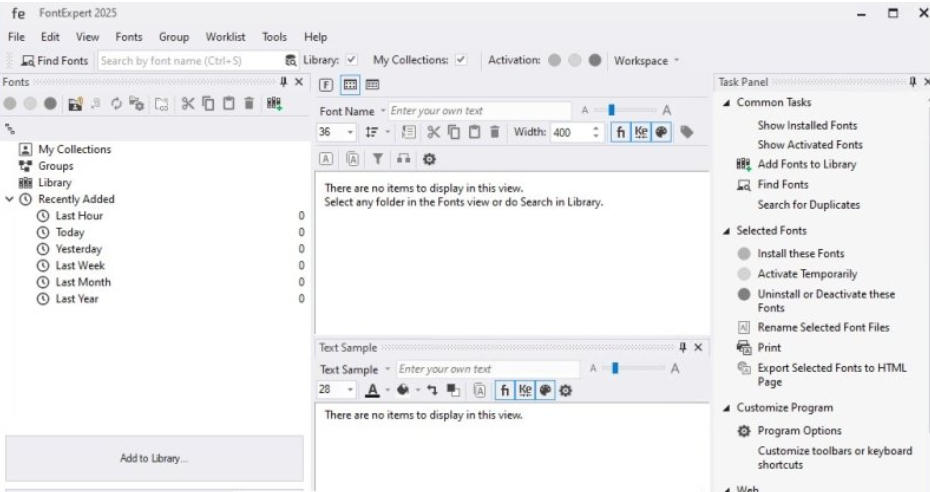This screenshot has height=492, width=930.
Task: Pin the Fonts panel with the pushpin icon
Action: click(x=284, y=82)
